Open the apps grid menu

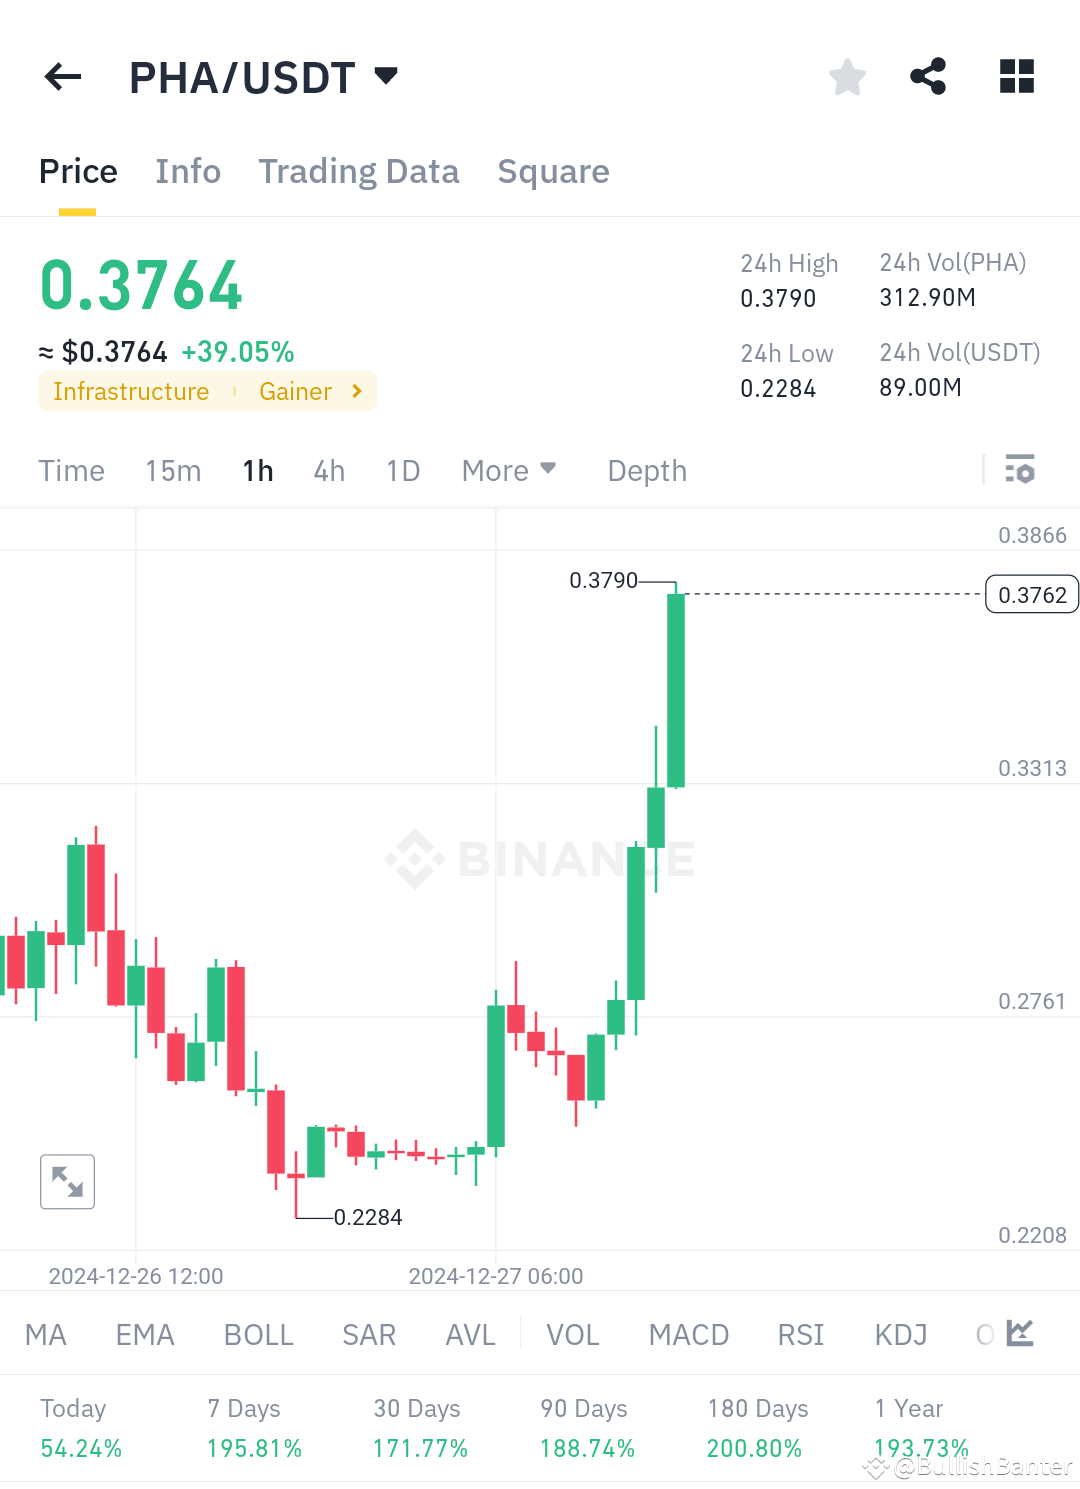pyautogui.click(x=1016, y=75)
